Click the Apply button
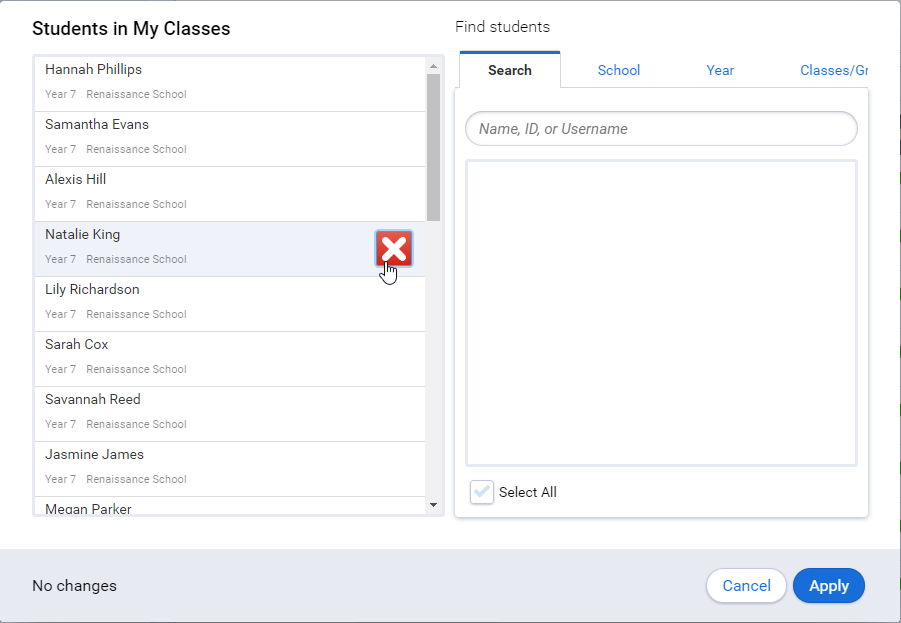 tap(829, 586)
